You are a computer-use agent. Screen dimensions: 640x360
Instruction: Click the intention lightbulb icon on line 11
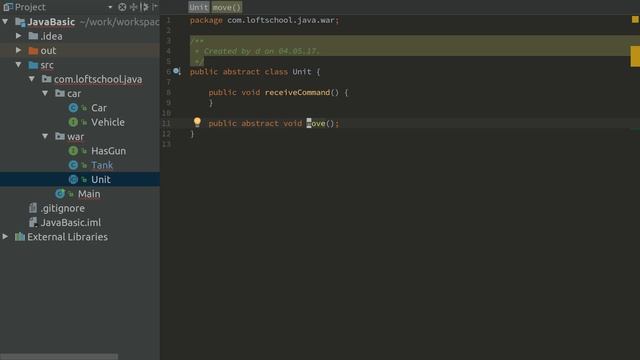pos(197,122)
